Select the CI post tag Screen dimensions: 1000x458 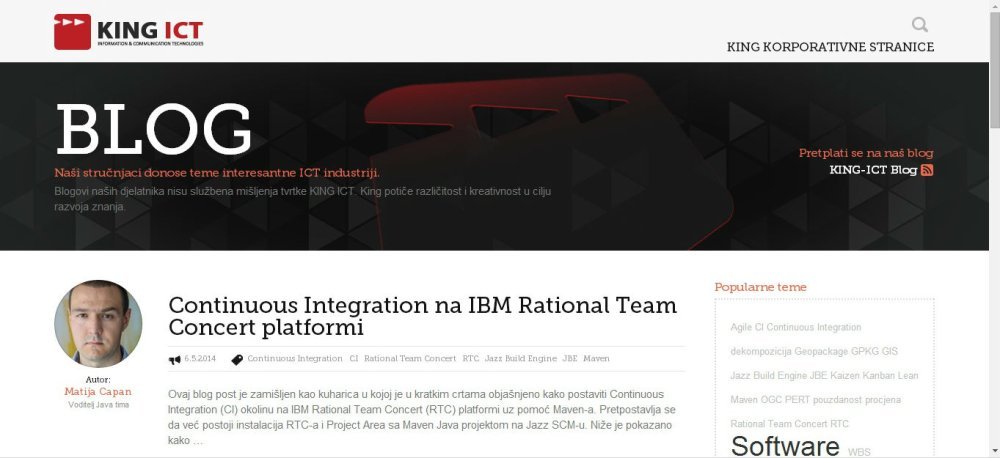click(354, 358)
